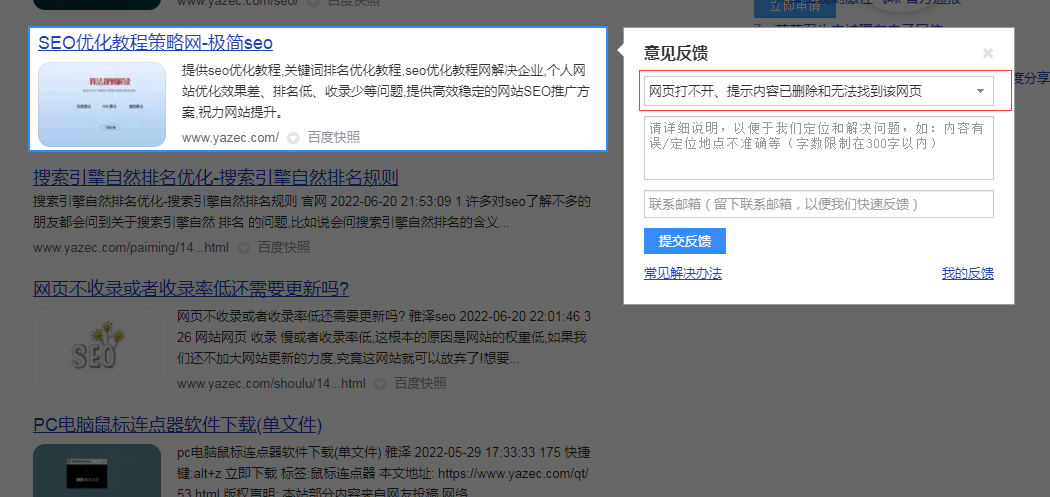Click the 联系邮箱 contact email field
Viewport: 1050px width, 497px height.
click(818, 204)
